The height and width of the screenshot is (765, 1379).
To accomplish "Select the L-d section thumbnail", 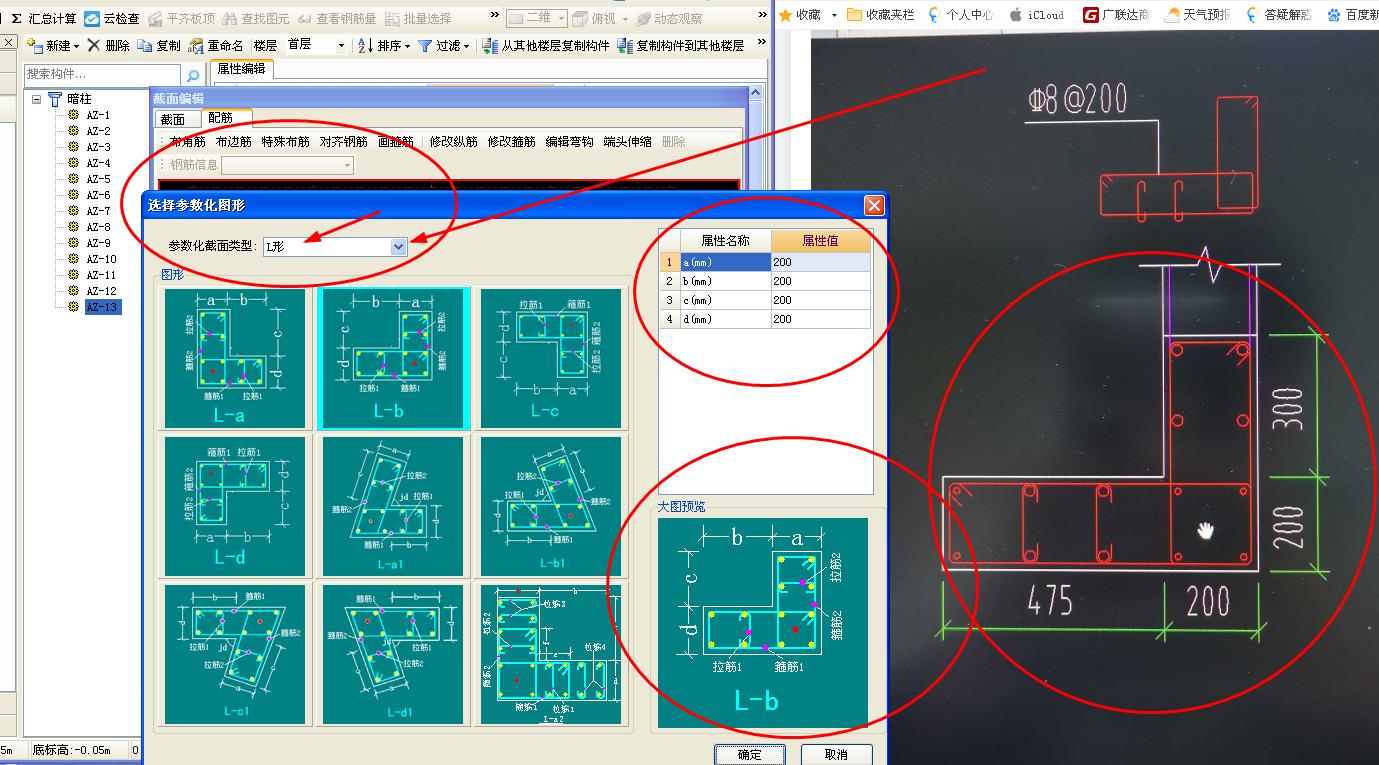I will pos(235,505).
